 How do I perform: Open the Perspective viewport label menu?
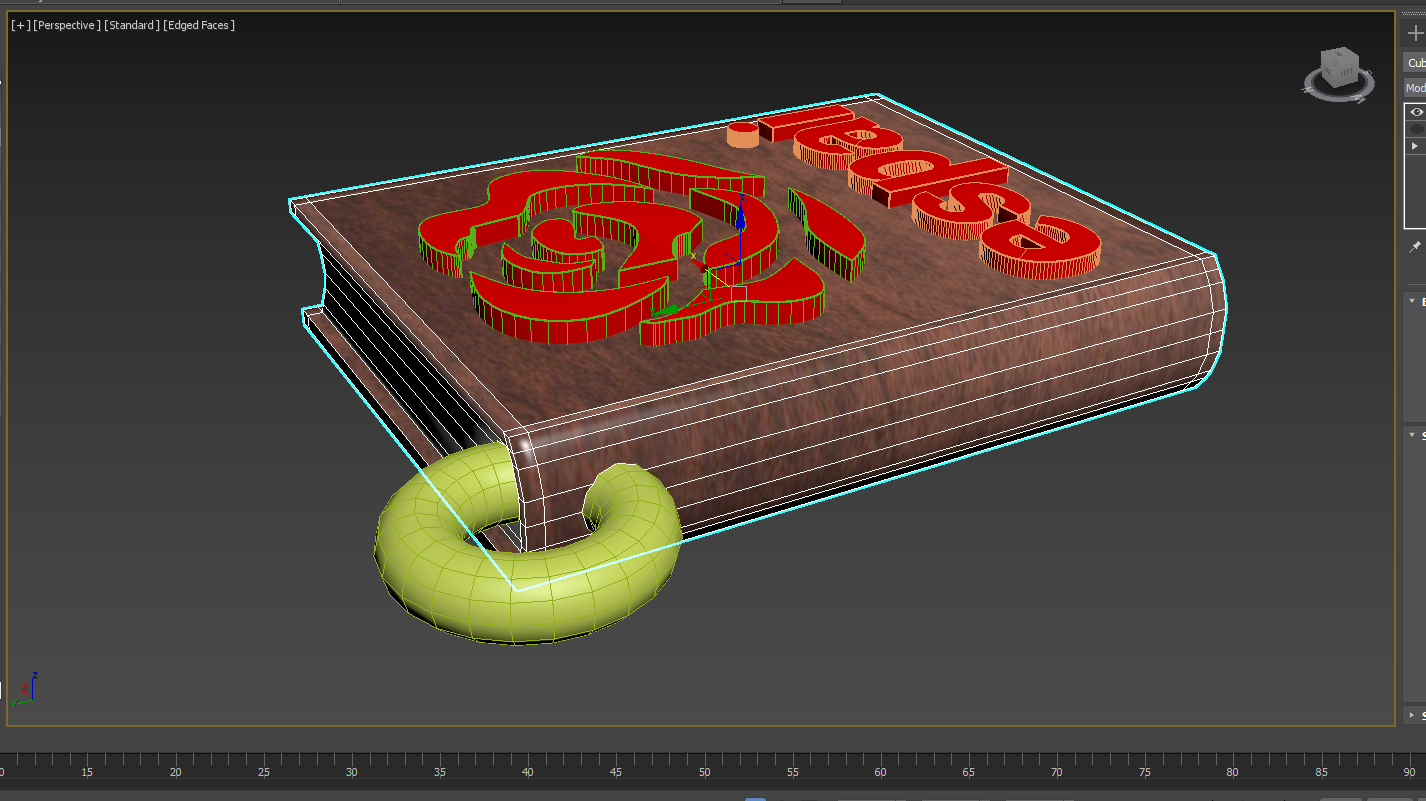click(66, 25)
